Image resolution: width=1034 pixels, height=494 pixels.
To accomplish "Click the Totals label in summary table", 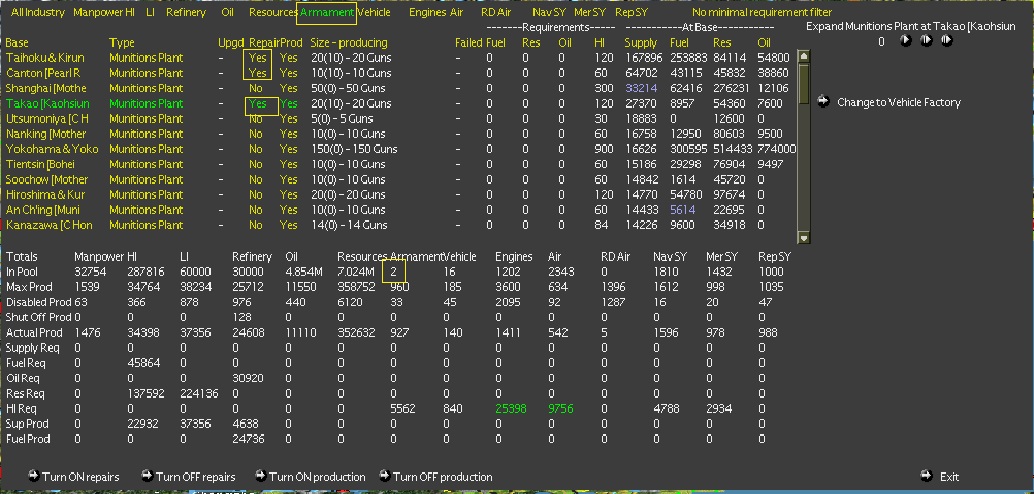I will pyautogui.click(x=22, y=257).
